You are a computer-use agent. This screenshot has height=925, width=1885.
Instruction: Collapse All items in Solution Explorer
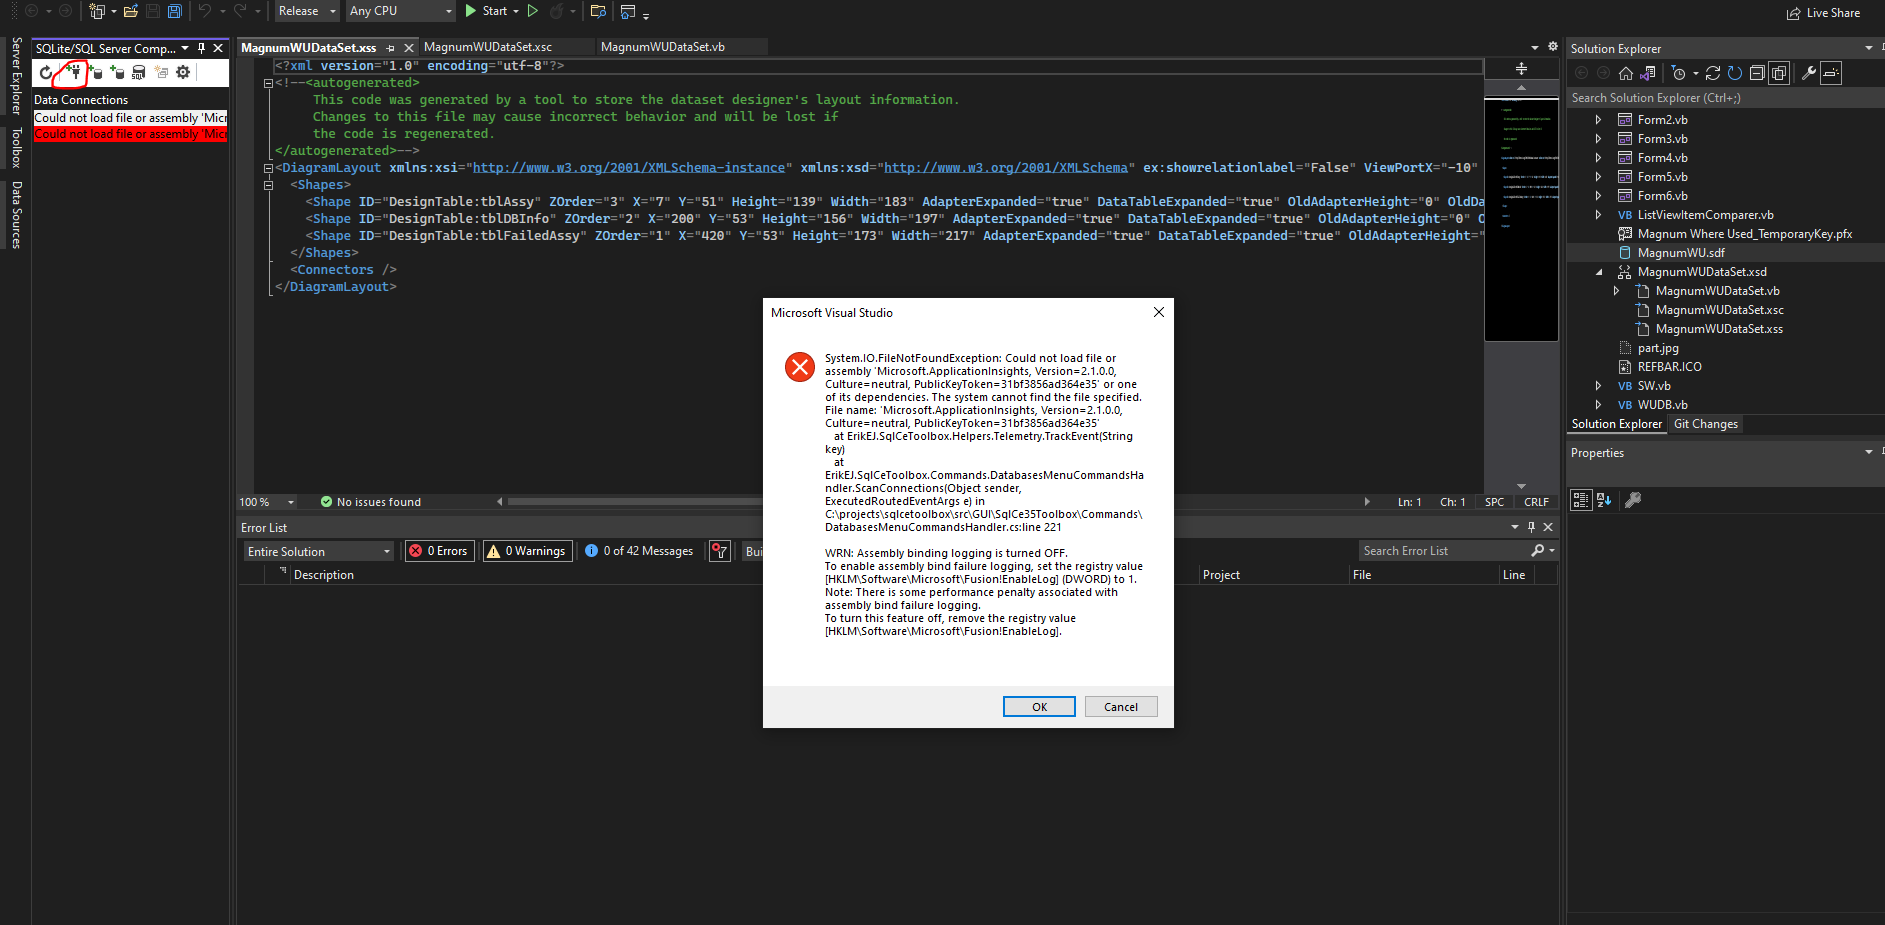pos(1758,73)
